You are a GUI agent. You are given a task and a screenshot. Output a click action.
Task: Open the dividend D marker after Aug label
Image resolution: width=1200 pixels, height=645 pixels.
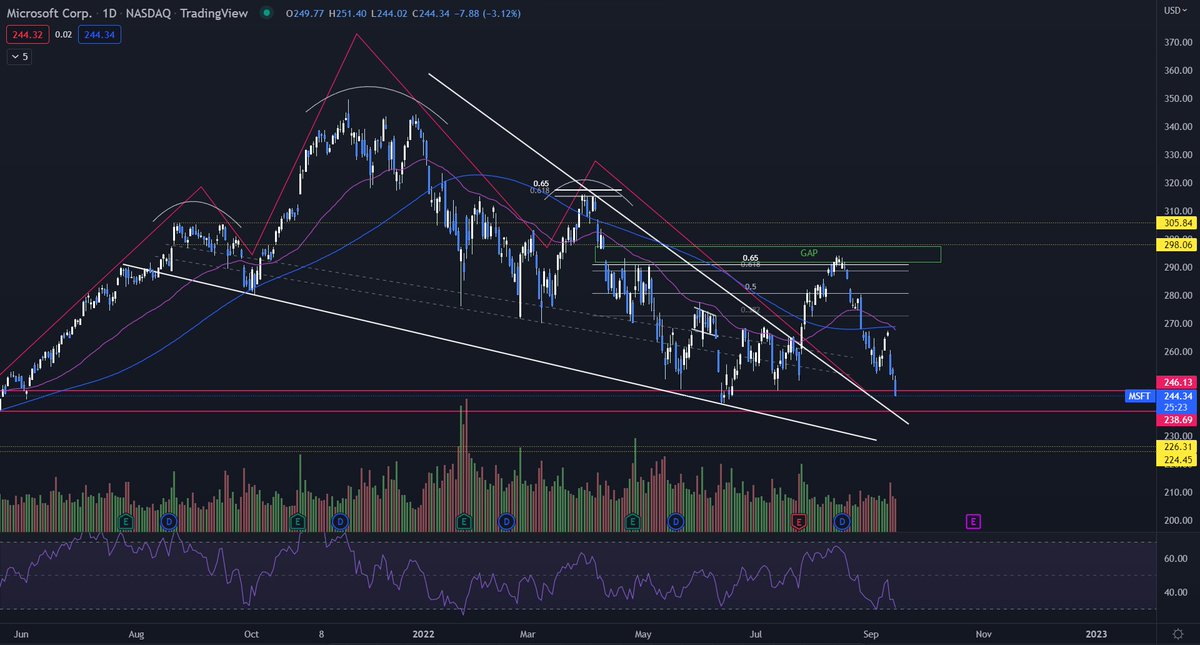tap(169, 521)
